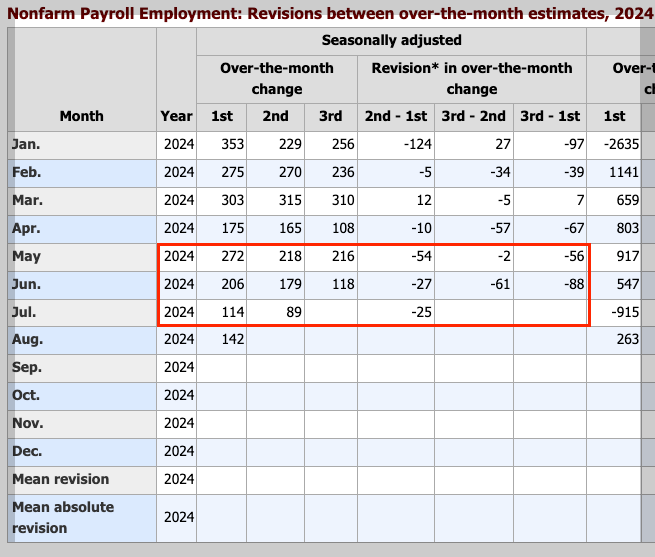This screenshot has width=655, height=557.
Task: Select the 'Dec.' row label
Action: pos(27,451)
